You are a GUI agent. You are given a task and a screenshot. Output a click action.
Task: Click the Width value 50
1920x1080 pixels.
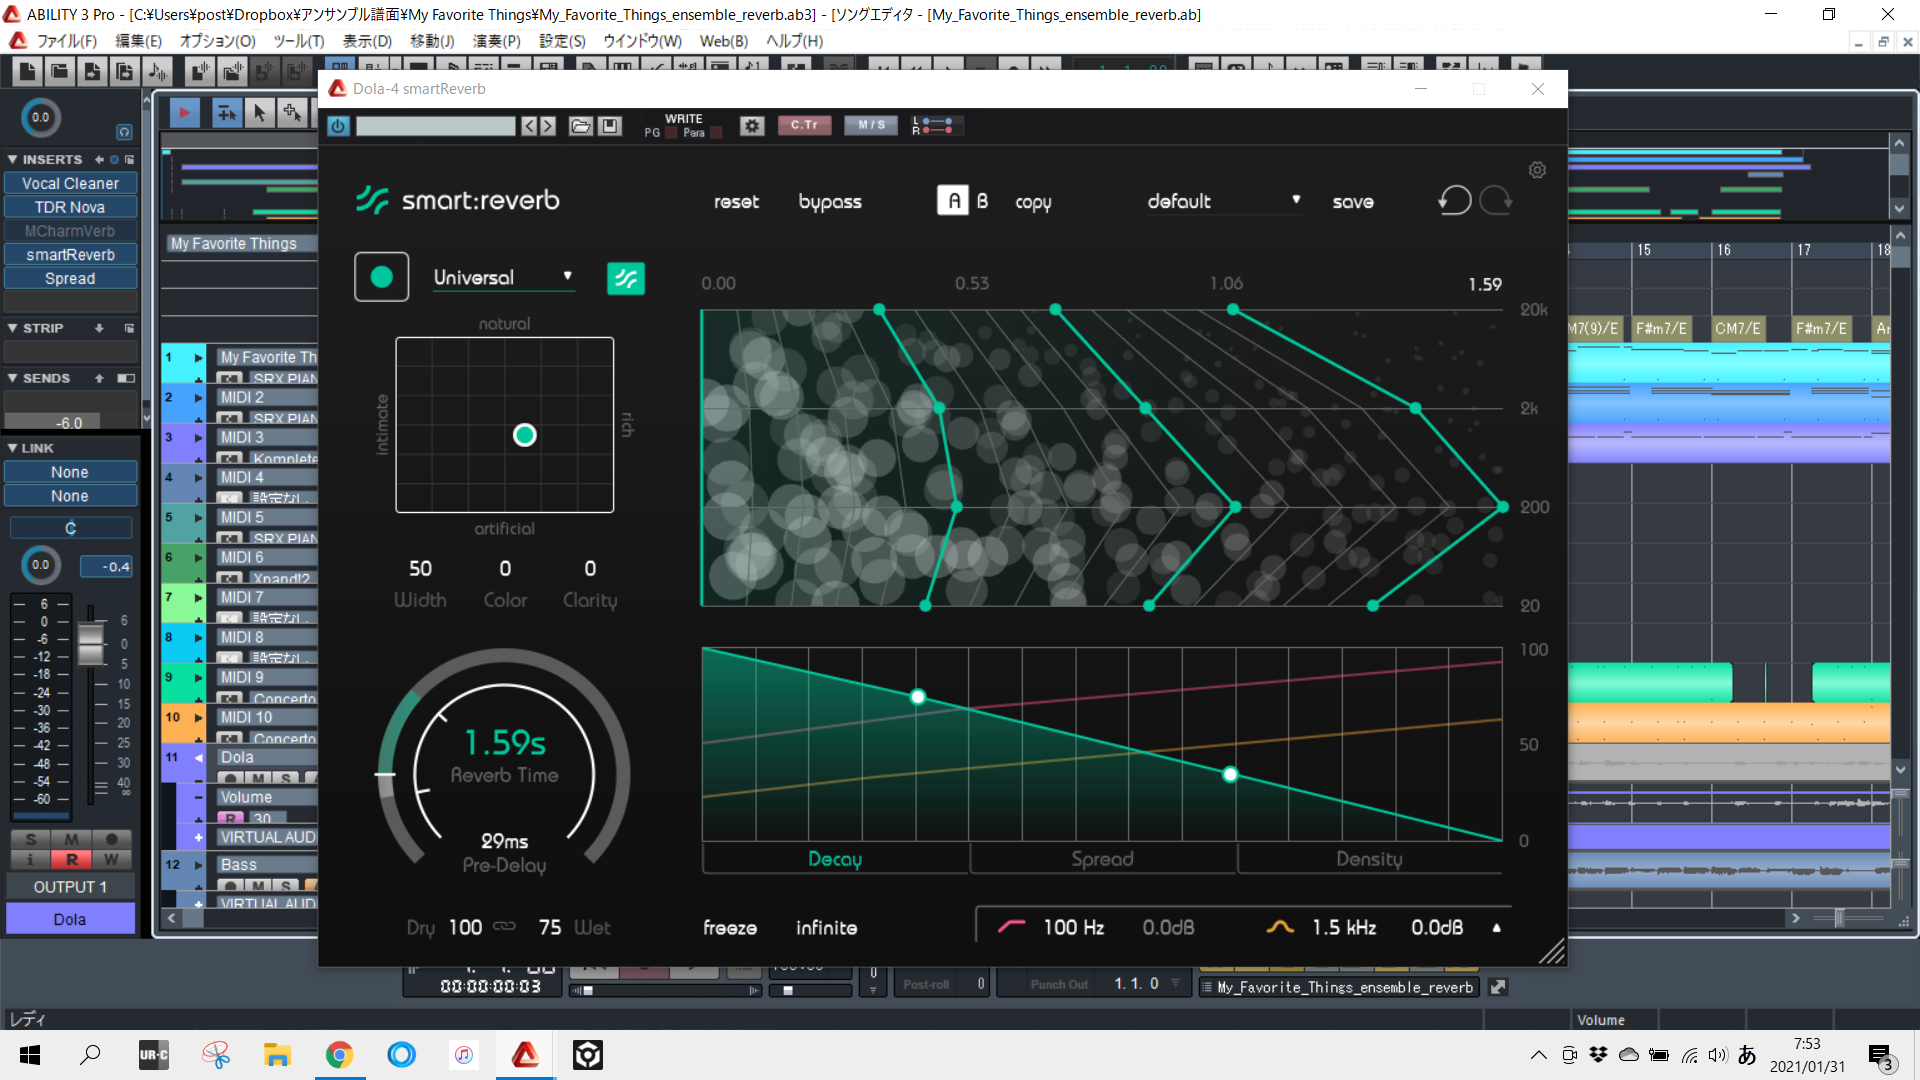(420, 568)
